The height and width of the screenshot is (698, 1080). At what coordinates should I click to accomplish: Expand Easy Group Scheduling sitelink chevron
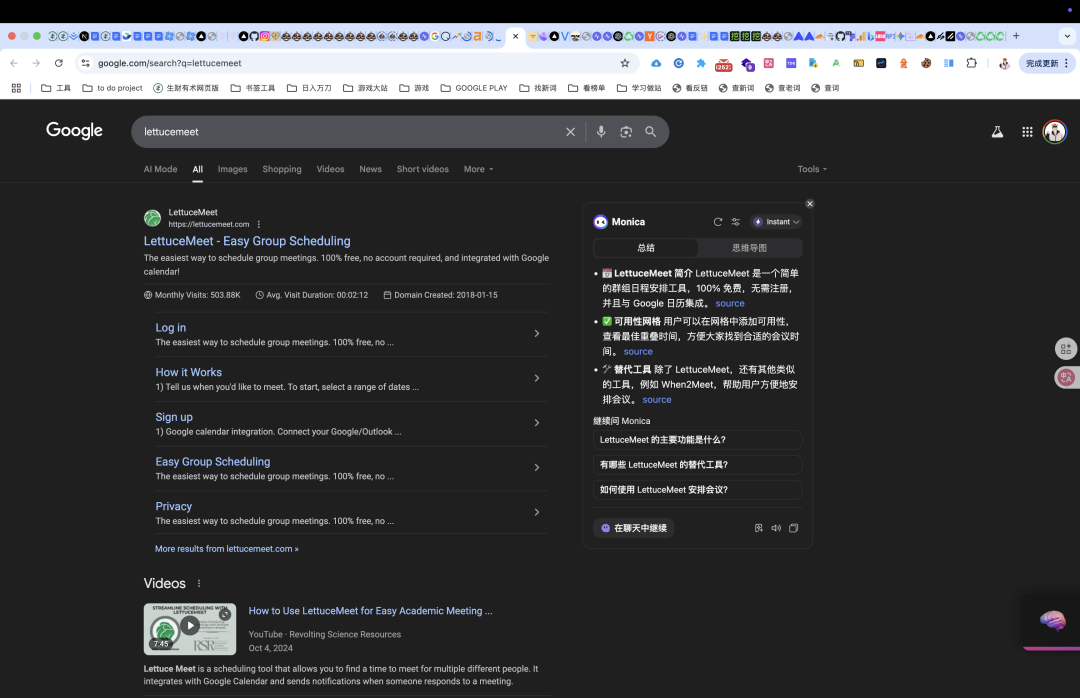pyautogui.click(x=537, y=467)
